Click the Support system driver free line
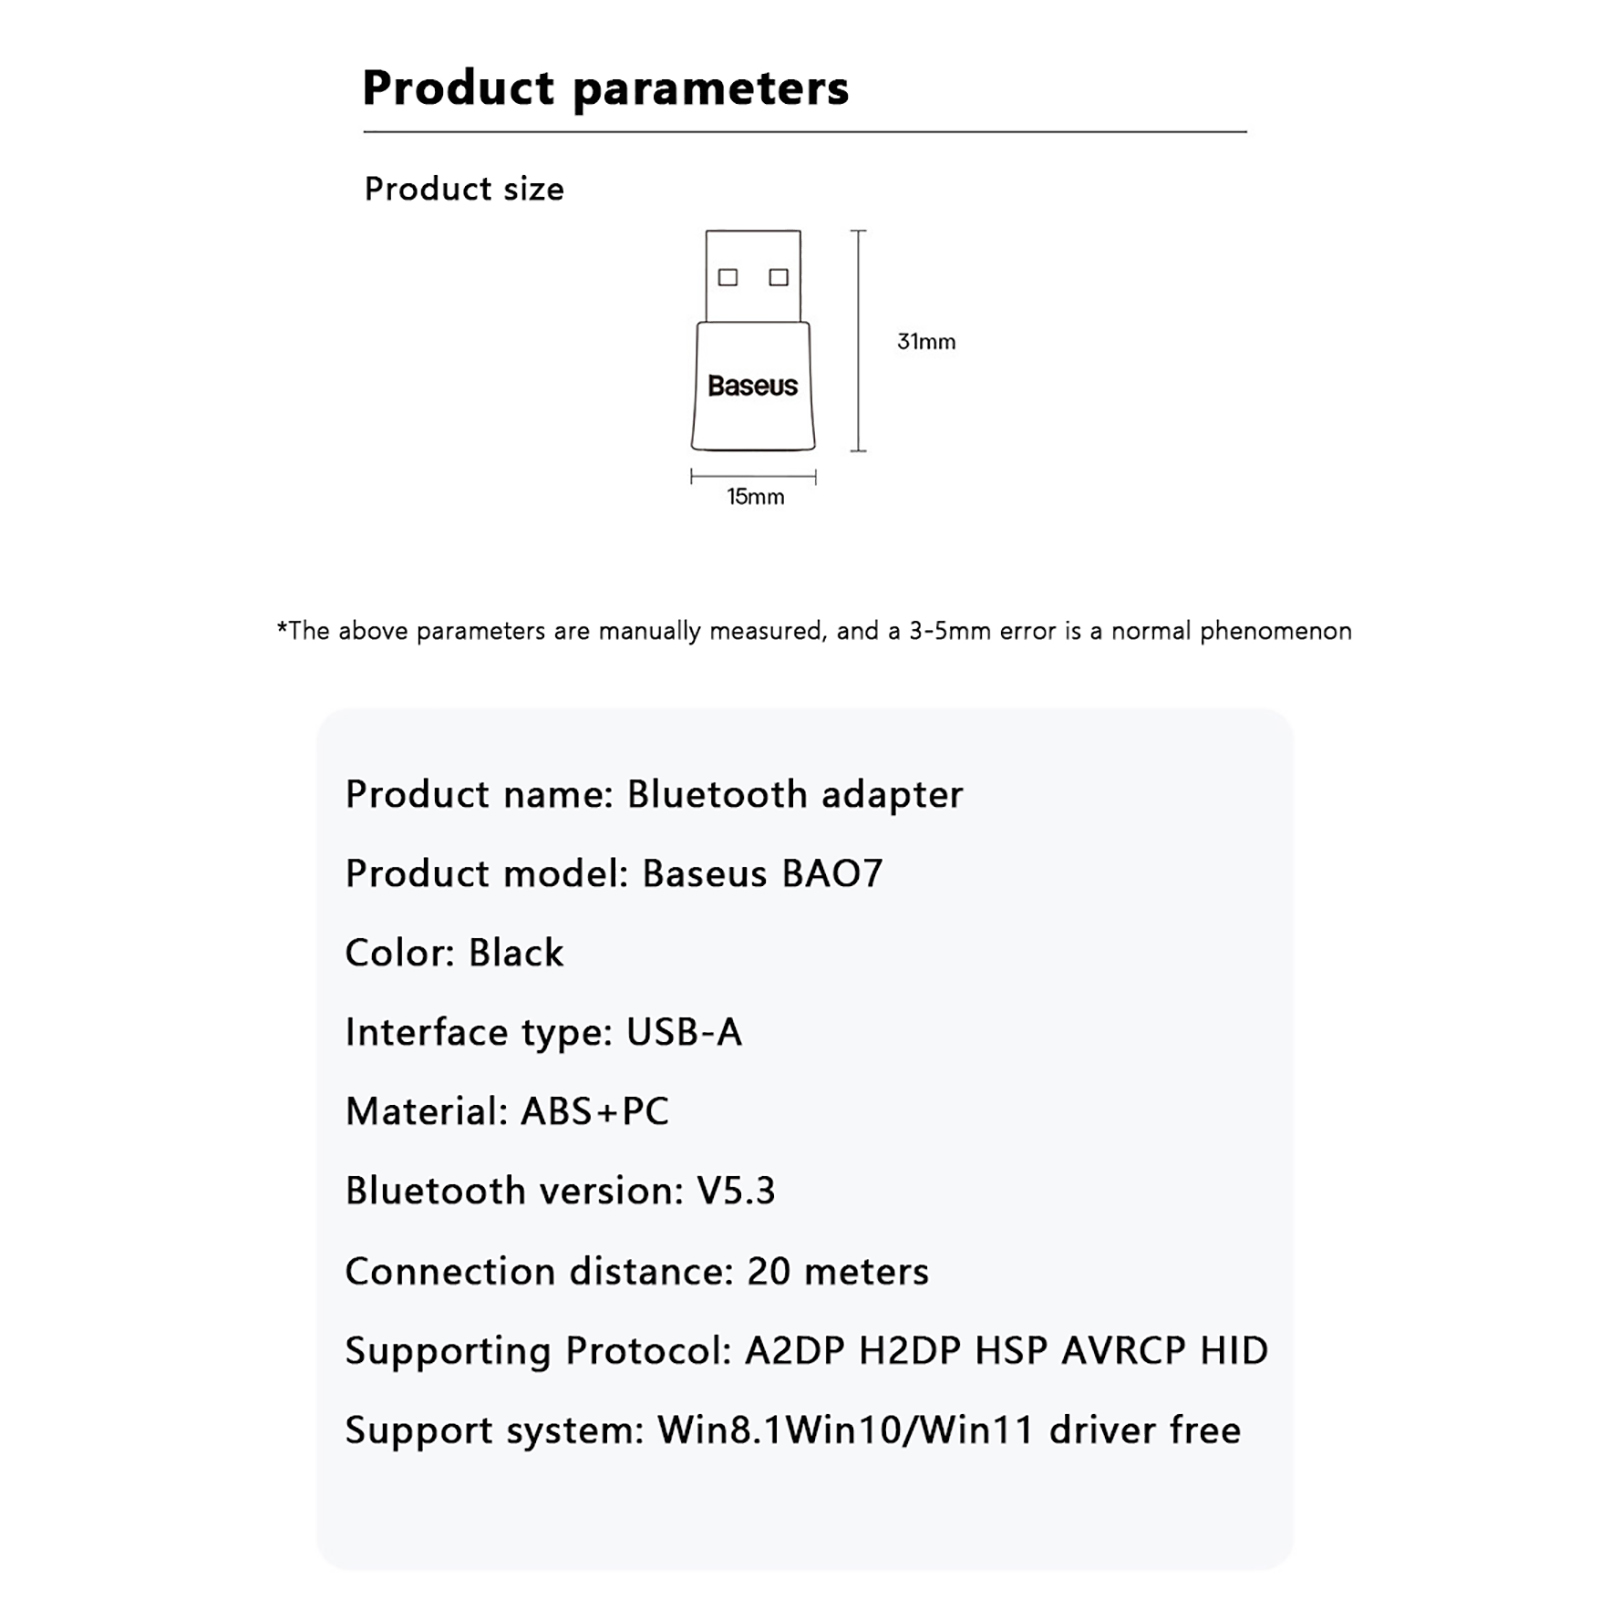 [793, 1430]
